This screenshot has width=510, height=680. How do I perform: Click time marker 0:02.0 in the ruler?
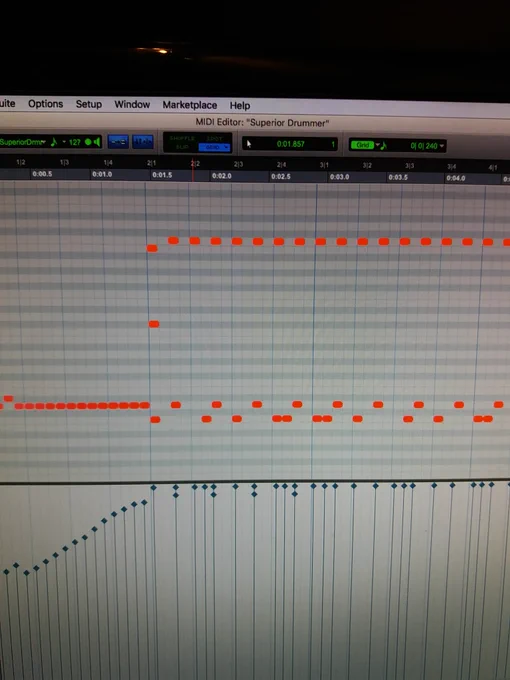click(x=222, y=176)
